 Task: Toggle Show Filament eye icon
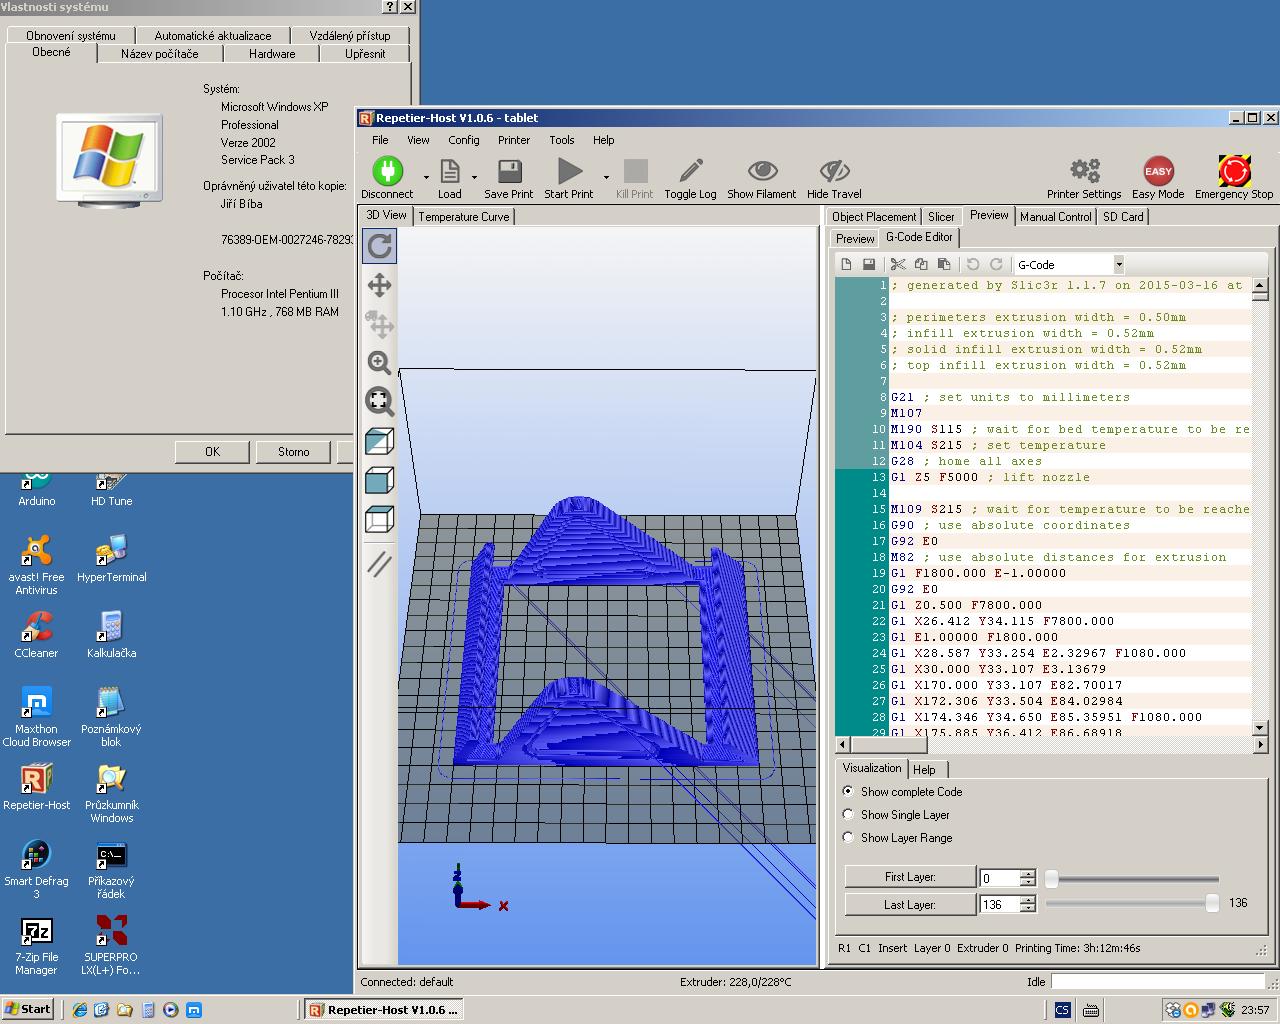click(x=762, y=171)
